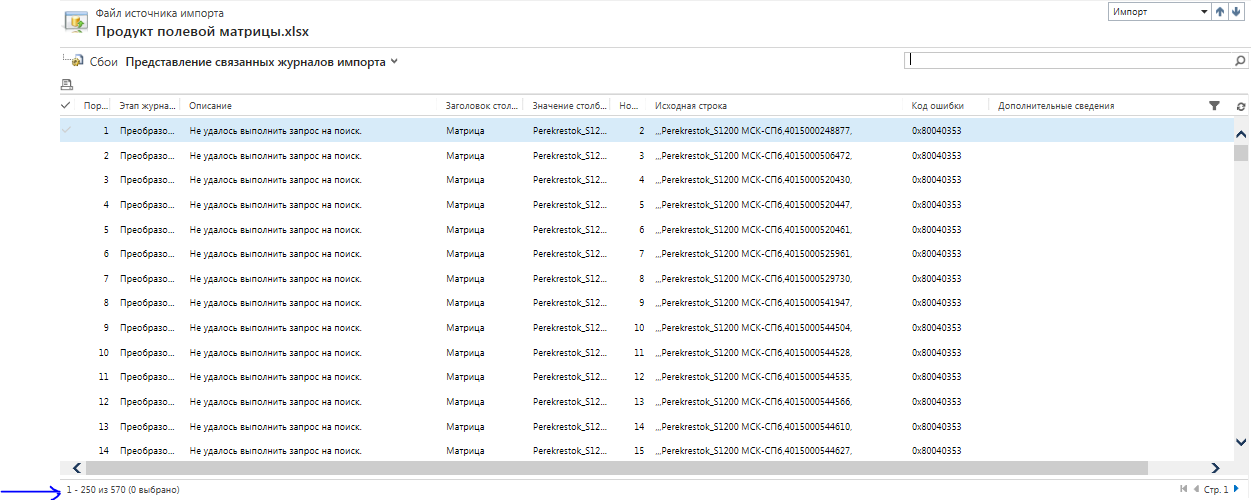Open the Импорт form selector dropdown
Screen dimensions: 1251x500
(1159, 12)
